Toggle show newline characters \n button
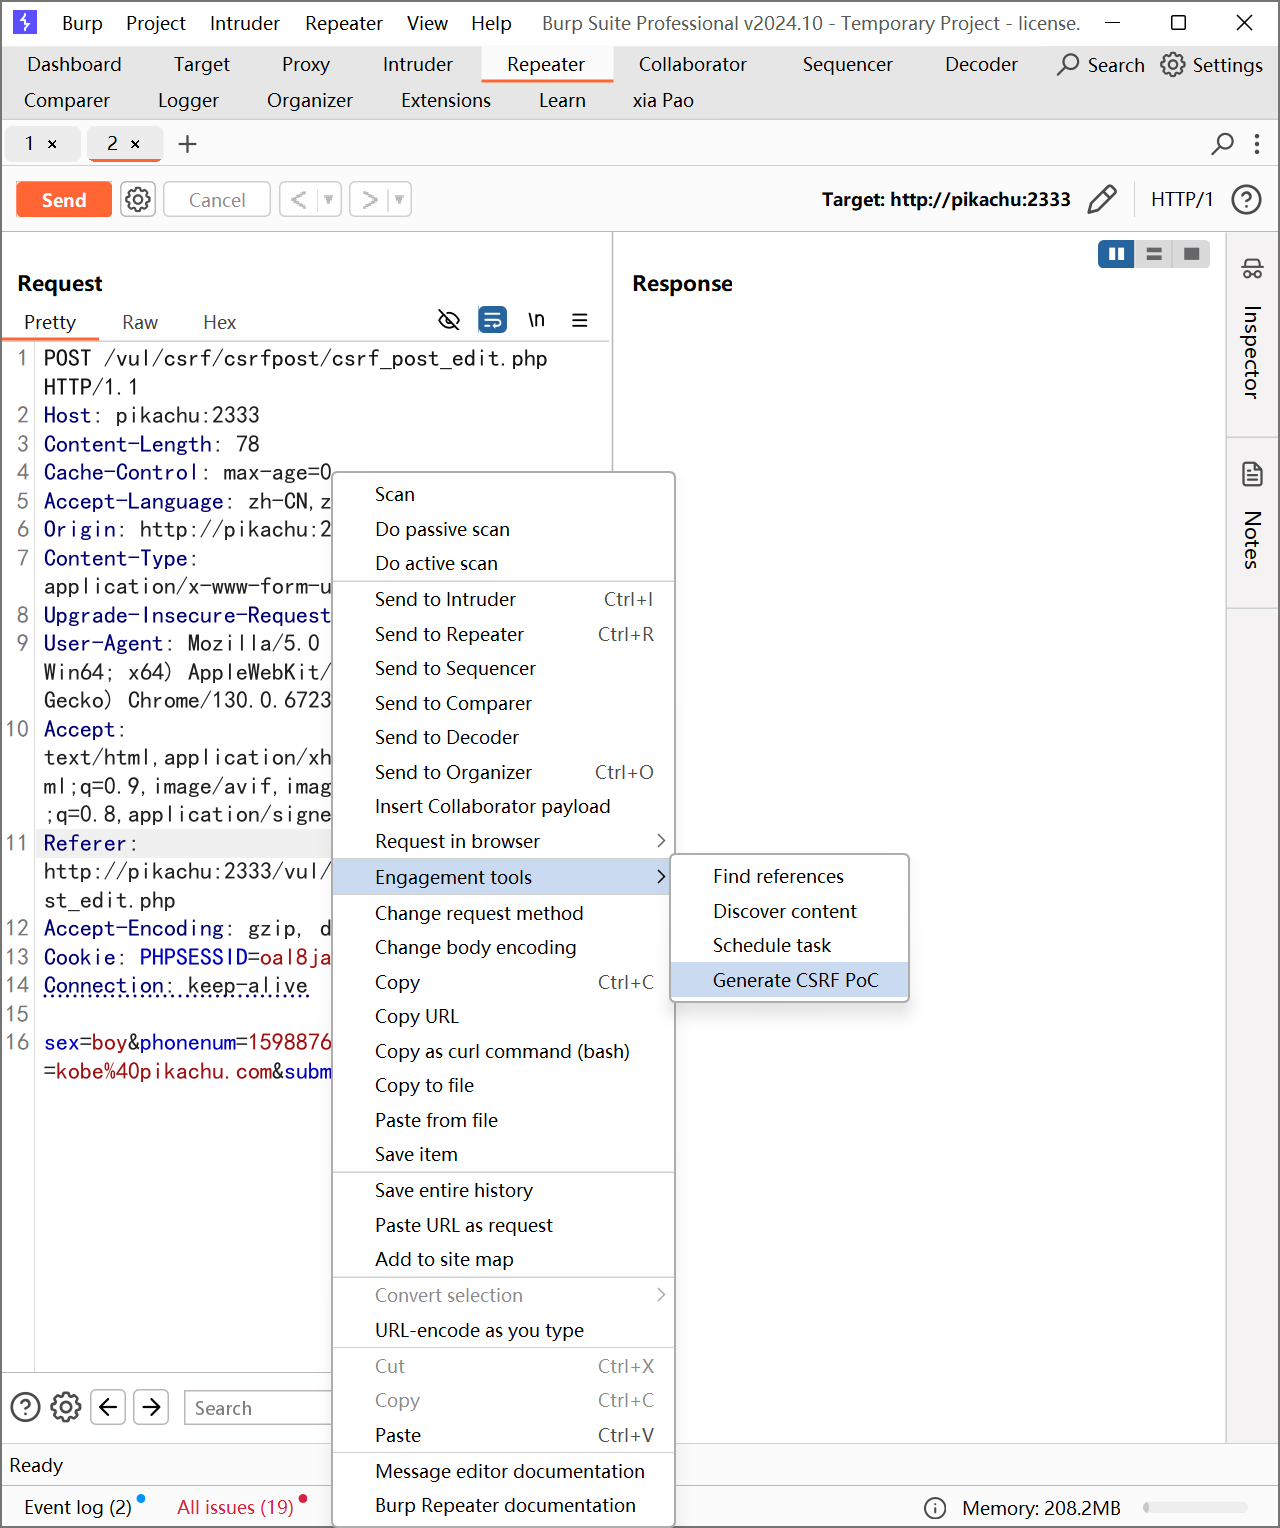The width and height of the screenshot is (1280, 1528). (536, 320)
